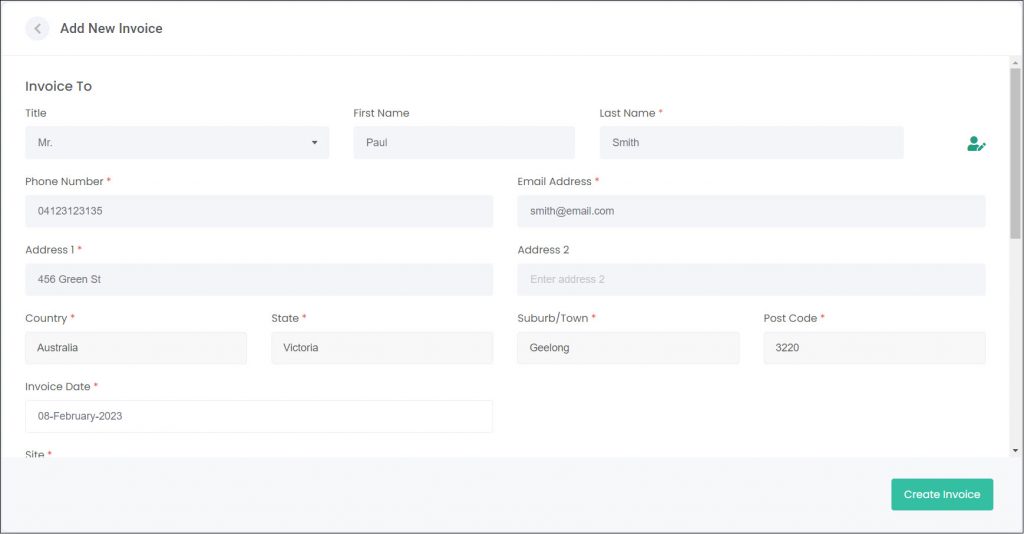Click the Phone Number input field
The width and height of the screenshot is (1024, 534).
[259, 211]
